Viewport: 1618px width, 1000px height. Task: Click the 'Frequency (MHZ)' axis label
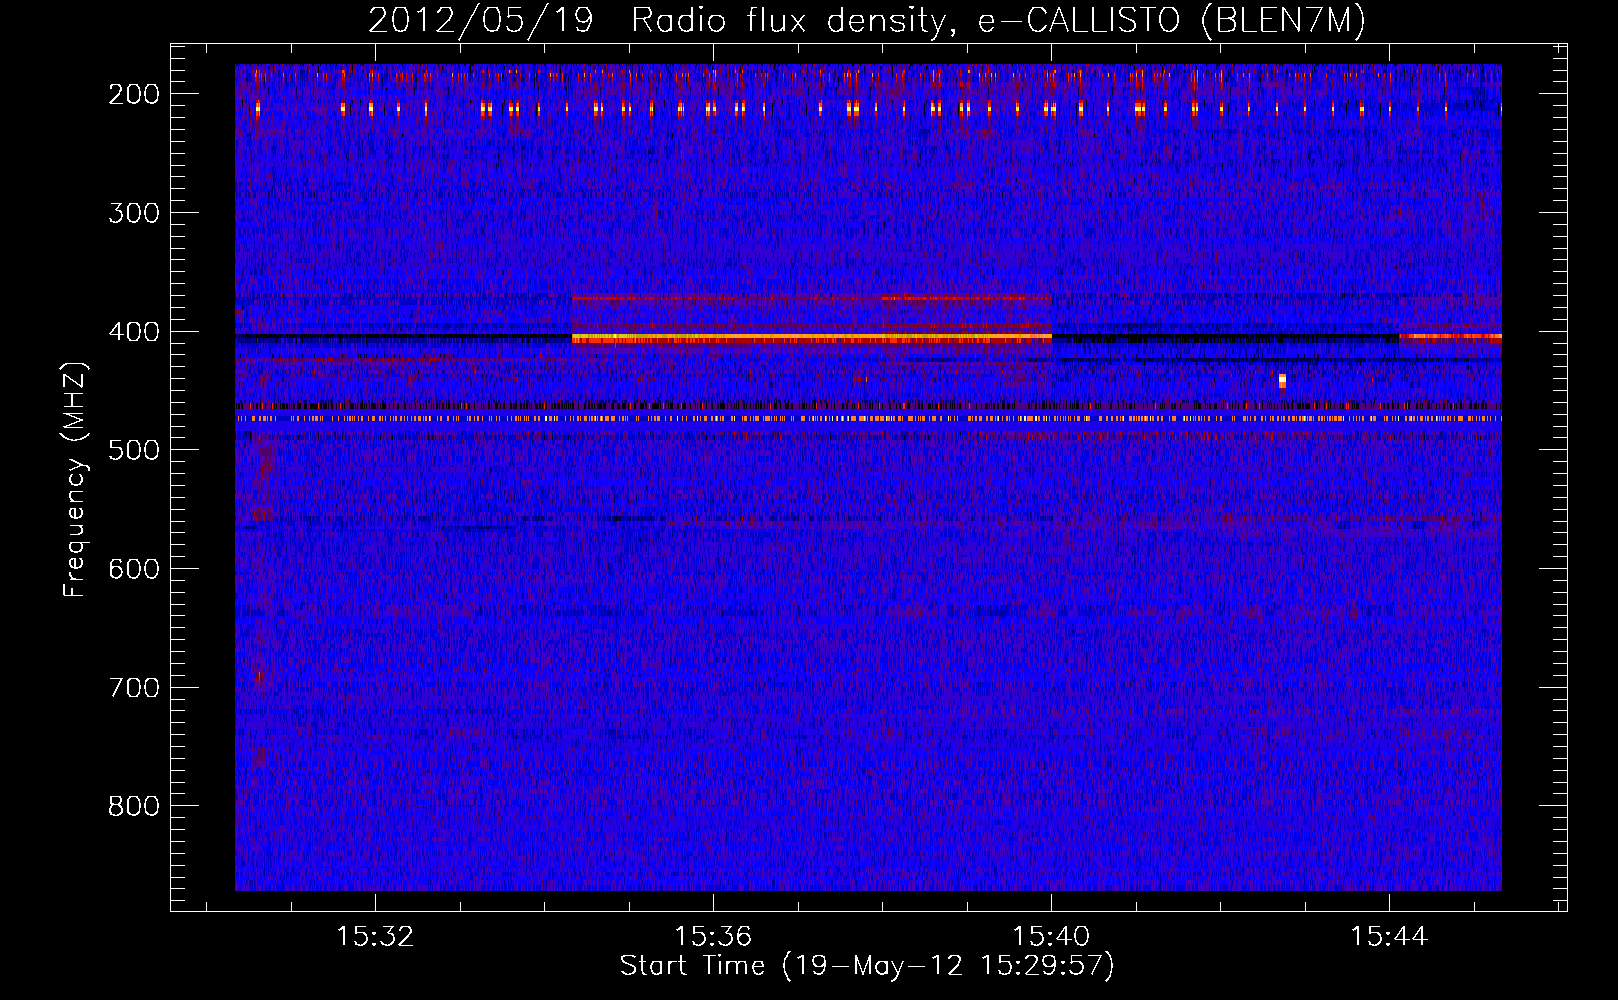[76, 479]
